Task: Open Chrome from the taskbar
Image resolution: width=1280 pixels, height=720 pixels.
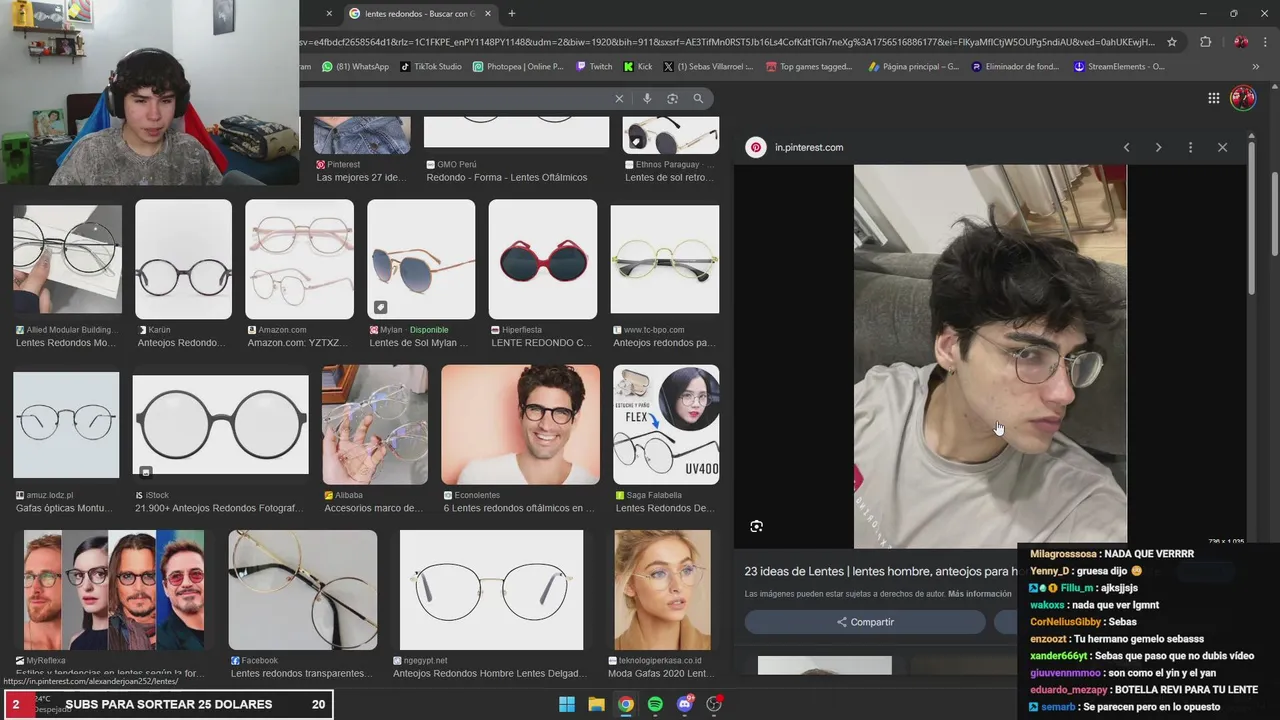Action: coord(625,704)
